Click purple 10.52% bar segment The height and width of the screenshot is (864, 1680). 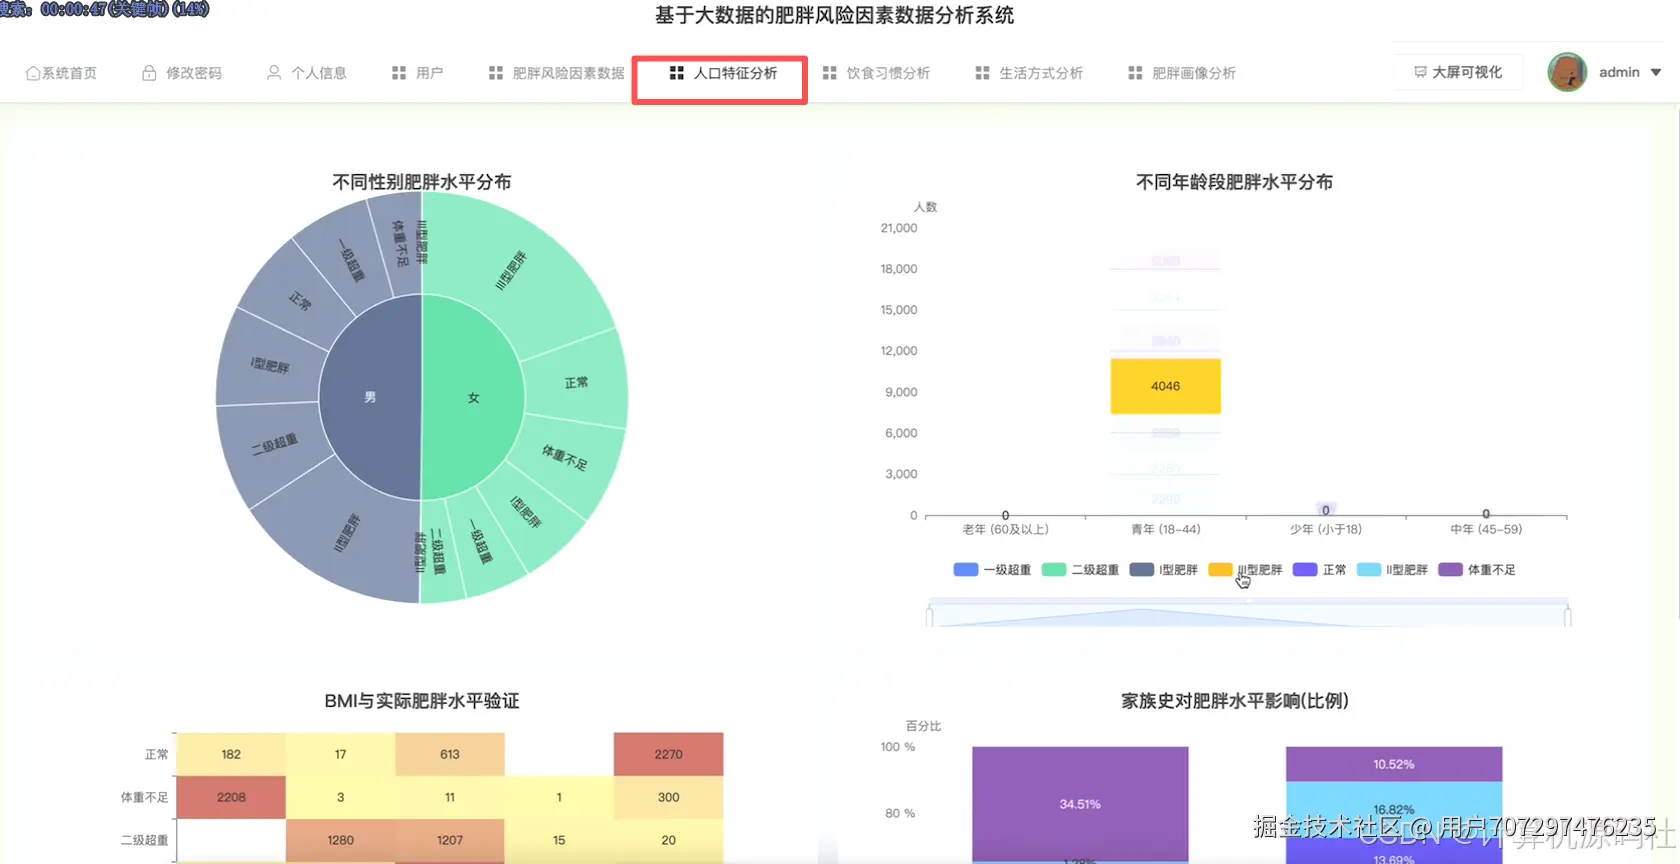click(1394, 764)
